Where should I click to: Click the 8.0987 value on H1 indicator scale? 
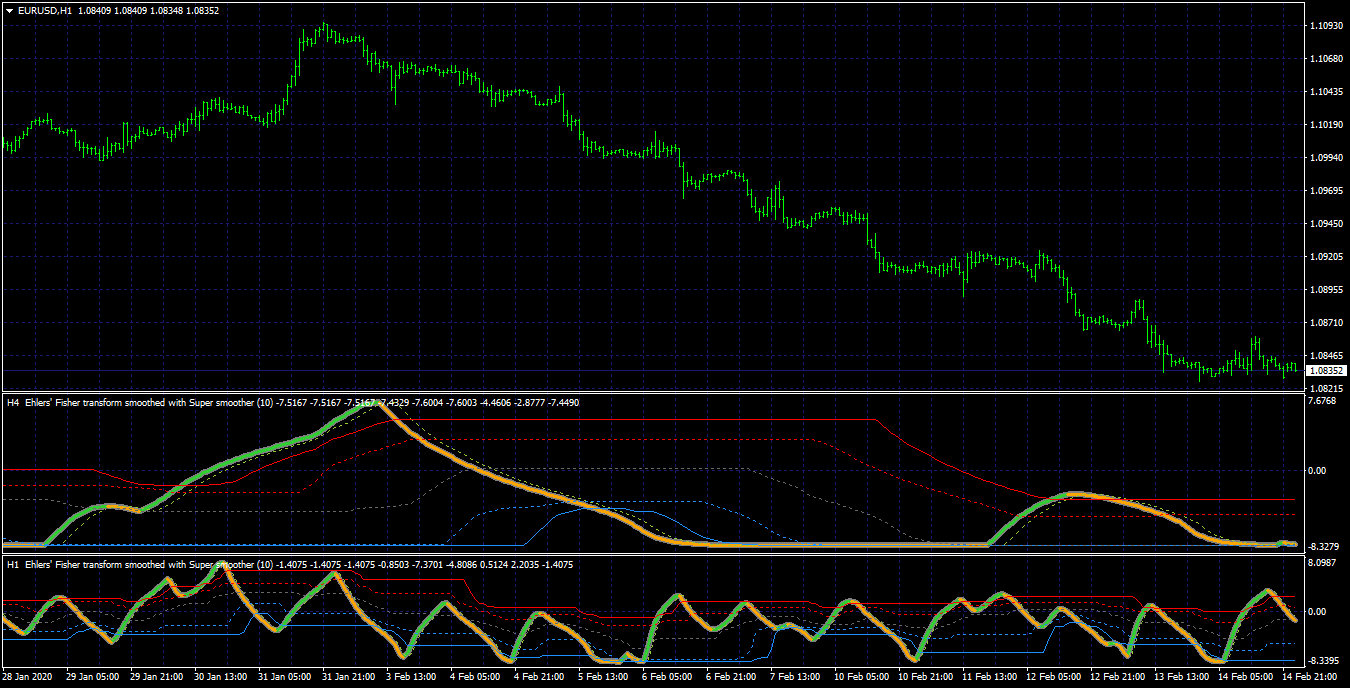tap(1322, 564)
